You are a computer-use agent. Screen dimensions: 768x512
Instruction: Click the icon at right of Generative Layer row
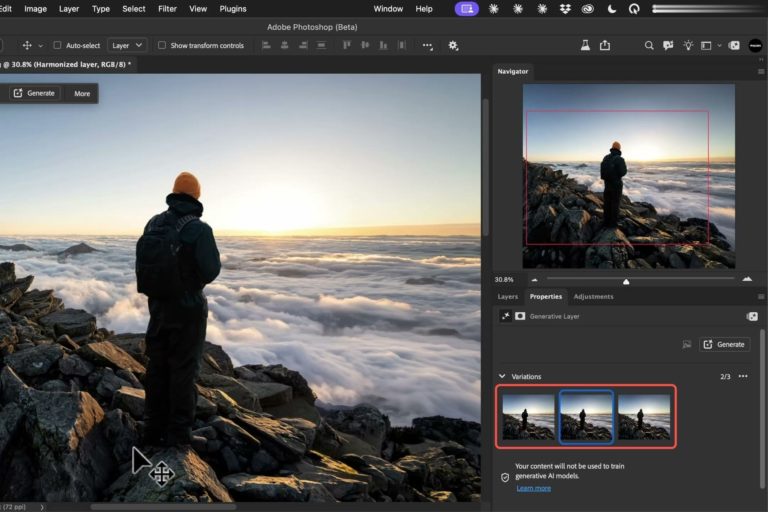[752, 317]
